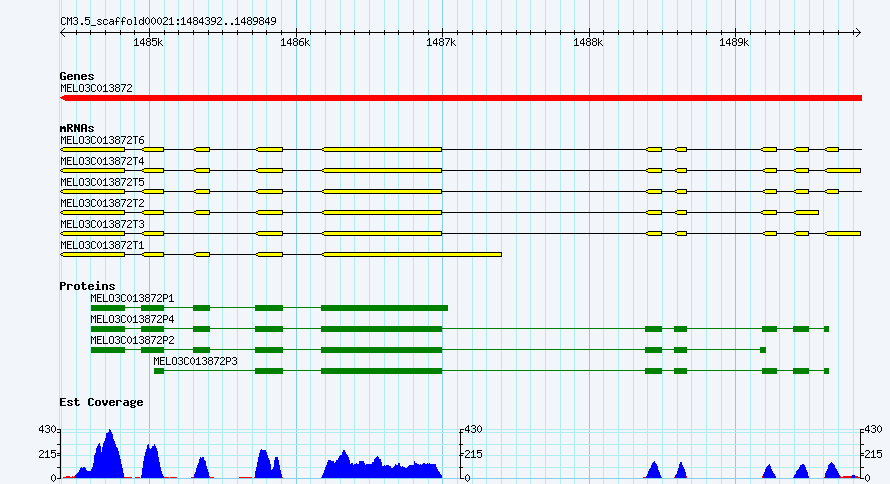Select the MEL03C013872 gene label
The height and width of the screenshot is (484, 890).
[x=96, y=88]
